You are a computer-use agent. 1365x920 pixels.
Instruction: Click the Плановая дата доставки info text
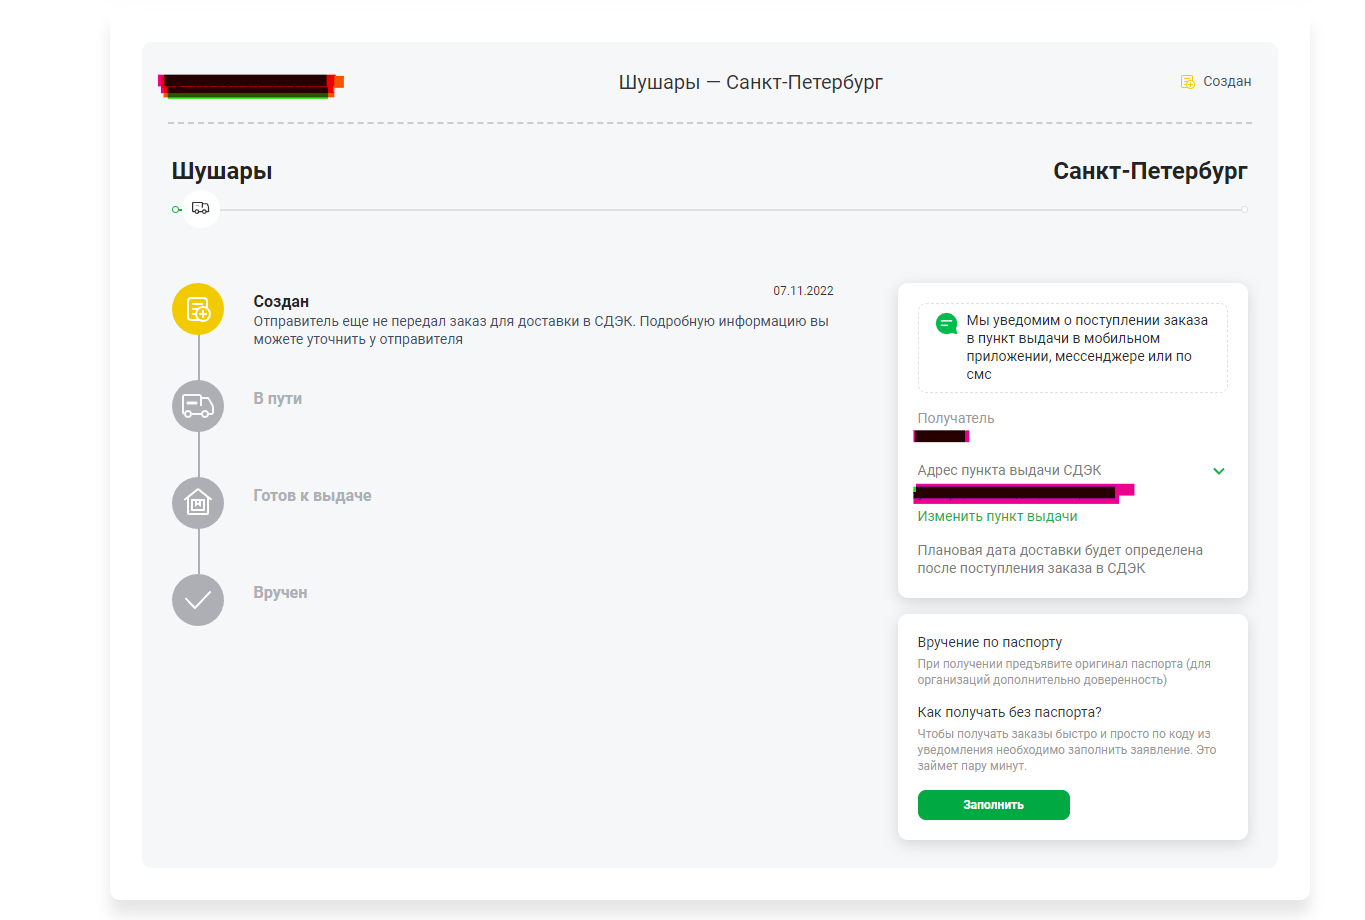coord(1060,559)
